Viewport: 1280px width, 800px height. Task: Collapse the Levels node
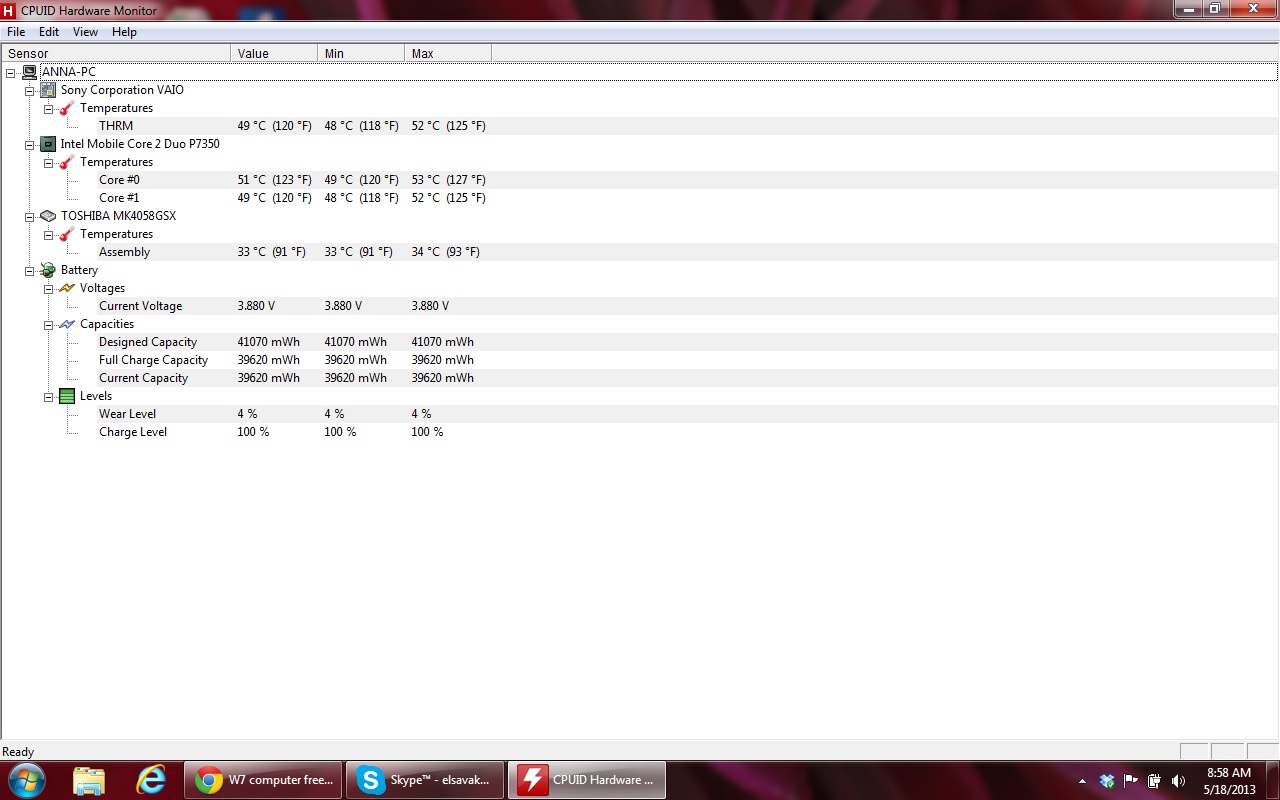coord(48,396)
